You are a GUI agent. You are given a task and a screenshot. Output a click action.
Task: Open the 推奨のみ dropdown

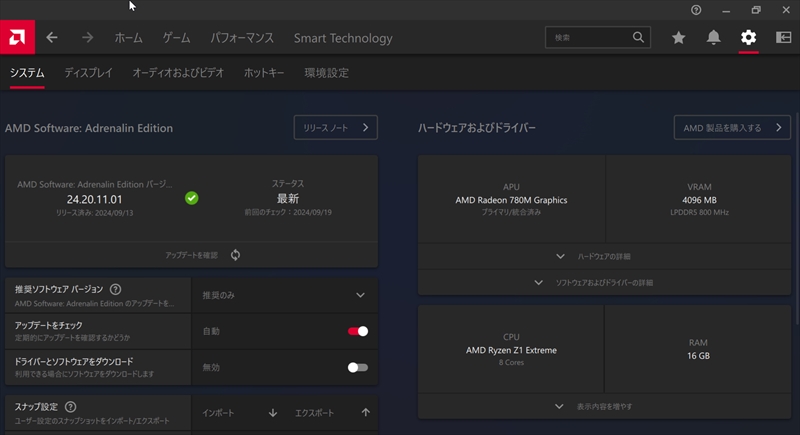[285, 295]
